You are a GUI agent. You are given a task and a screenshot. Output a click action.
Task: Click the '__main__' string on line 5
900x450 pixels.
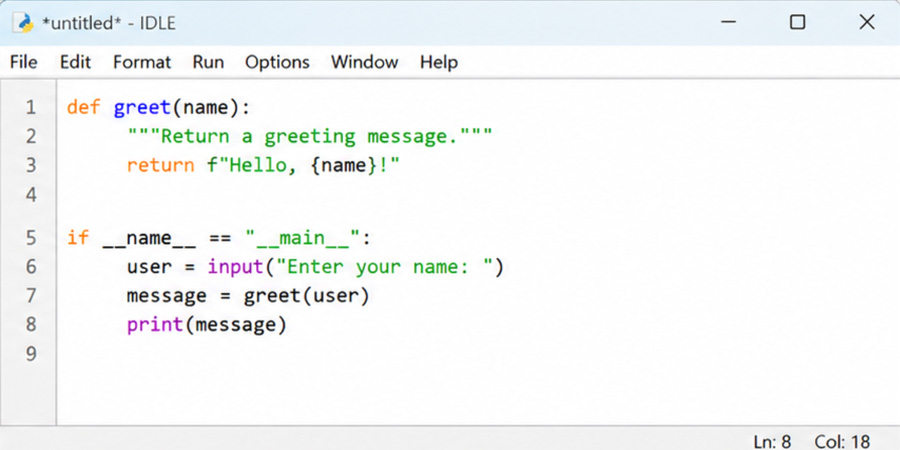[x=302, y=238]
